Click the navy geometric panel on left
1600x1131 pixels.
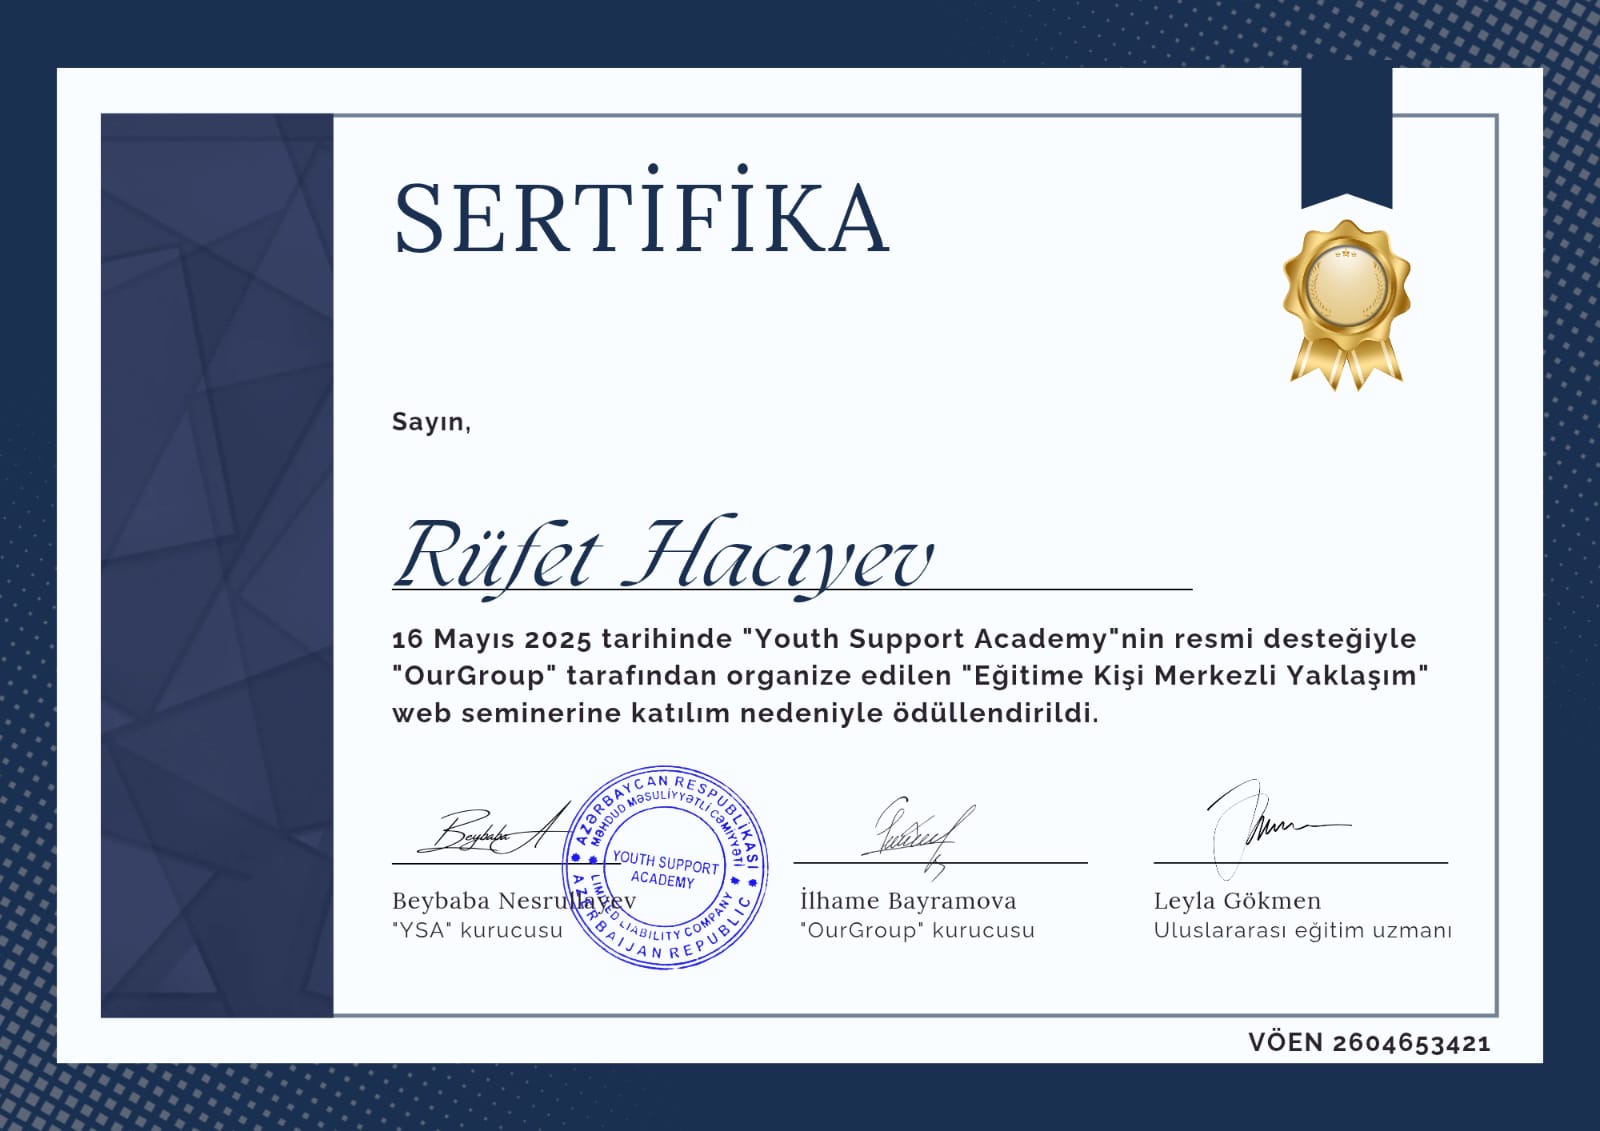point(217,565)
